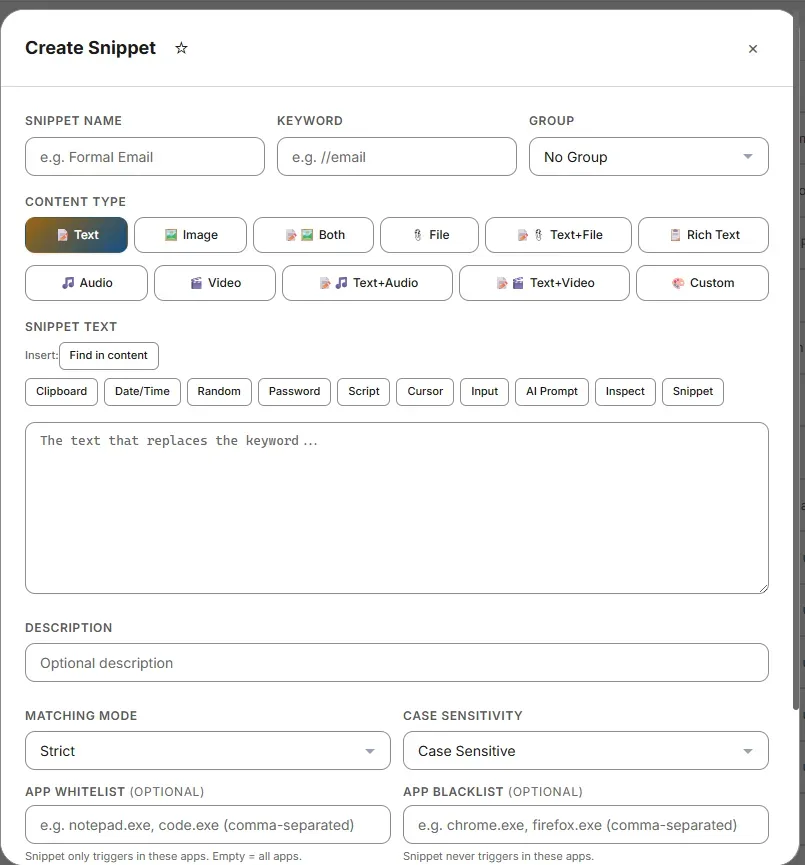This screenshot has height=865, width=805.
Task: Click into the Keyword input field
Action: 397,157
